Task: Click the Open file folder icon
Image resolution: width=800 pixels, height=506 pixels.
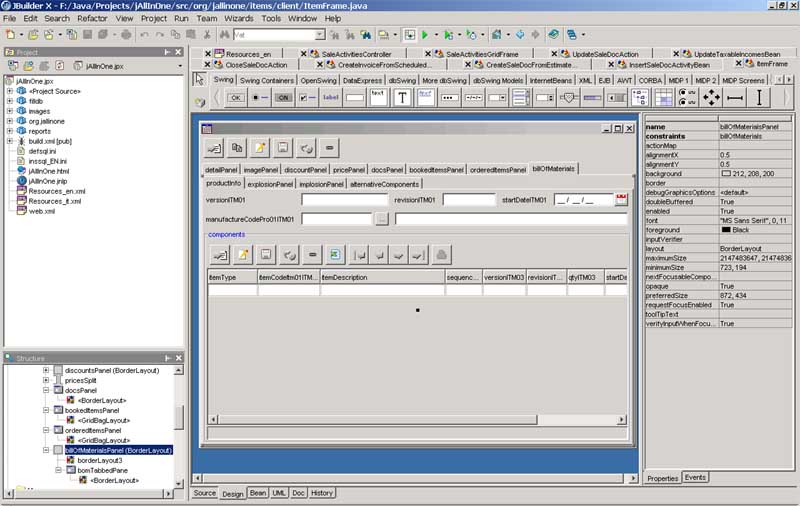Action: [x=33, y=35]
